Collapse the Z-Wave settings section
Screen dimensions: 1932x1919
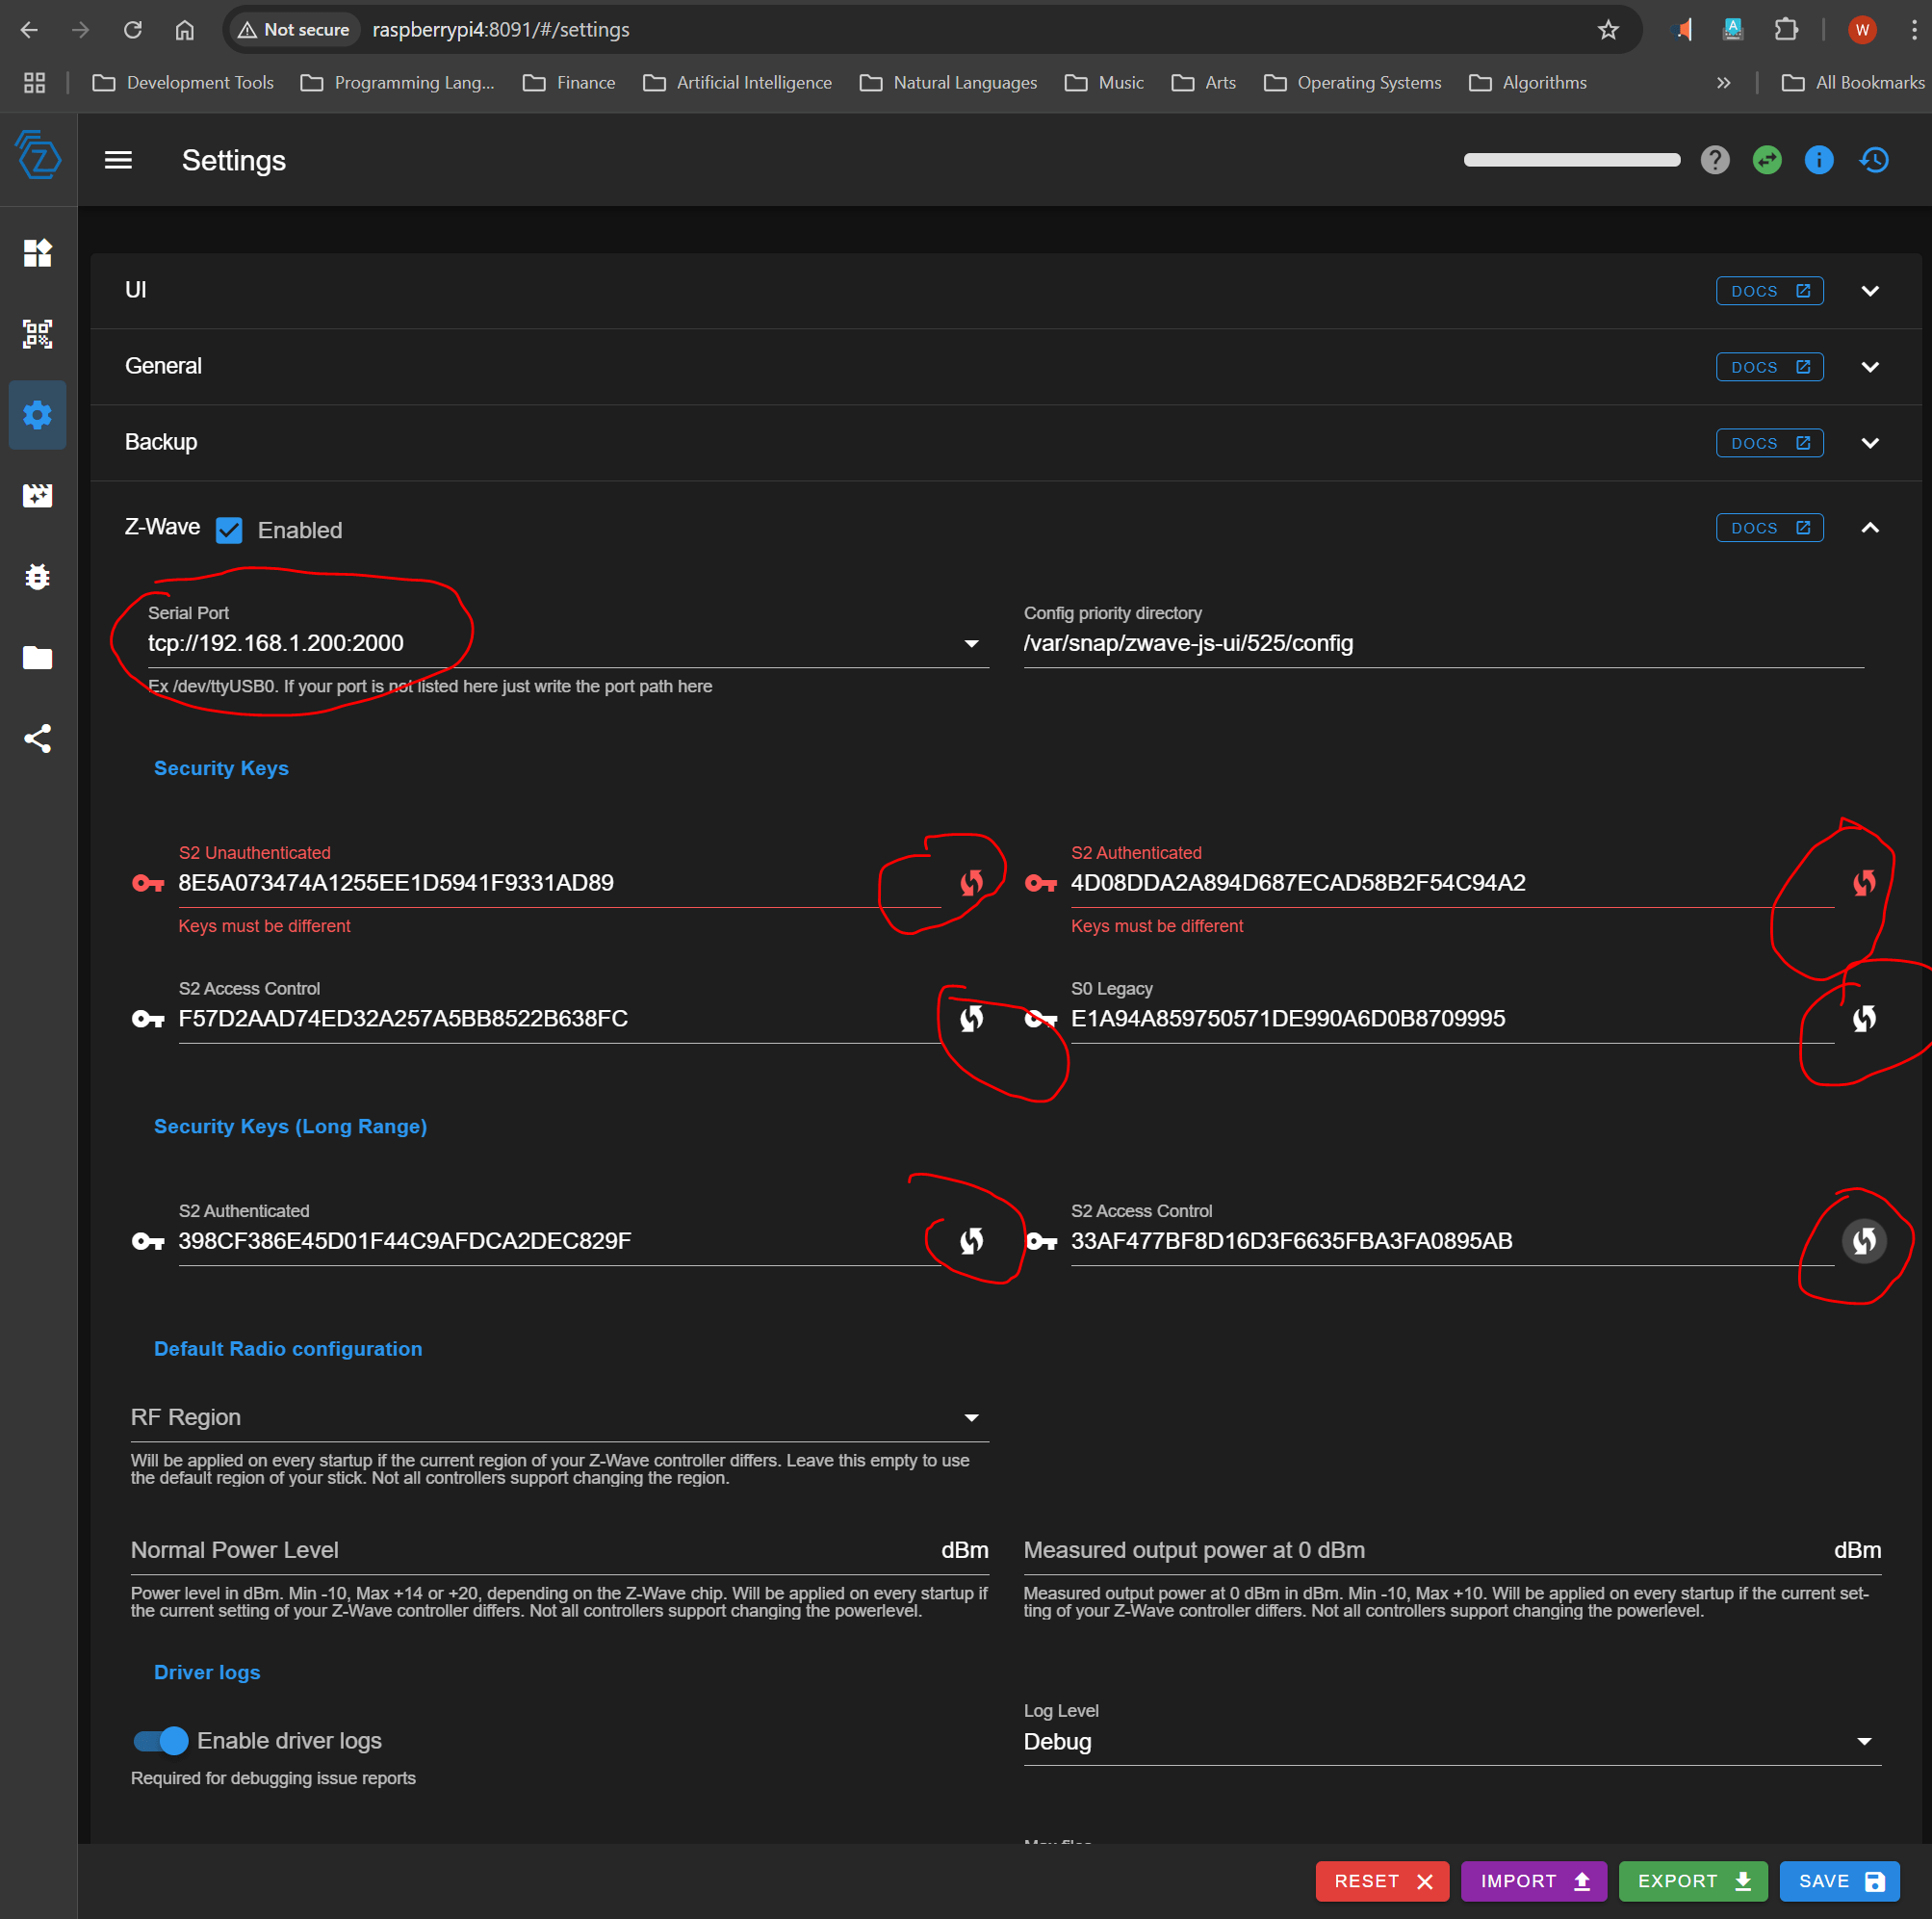[1870, 528]
